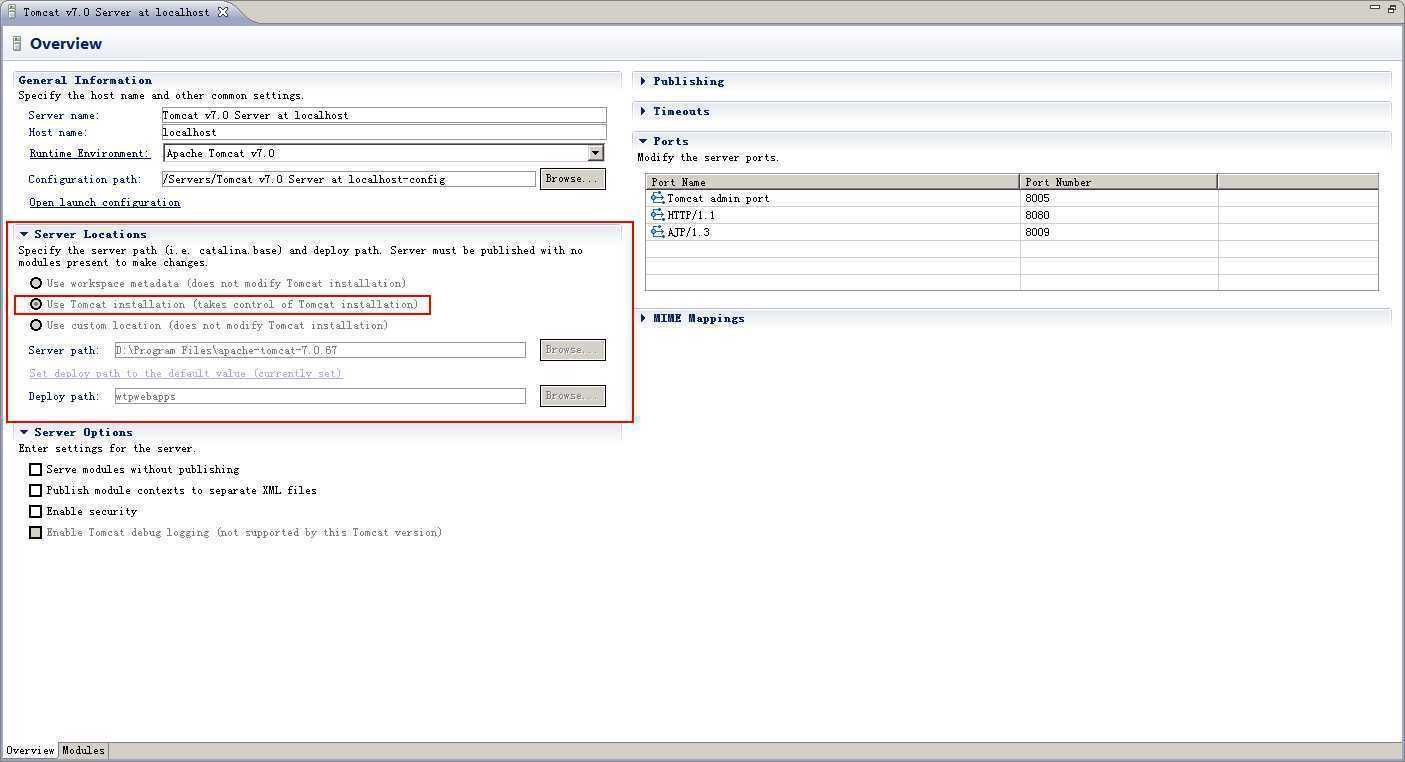Select Use workspace metadata radio button

click(36, 283)
